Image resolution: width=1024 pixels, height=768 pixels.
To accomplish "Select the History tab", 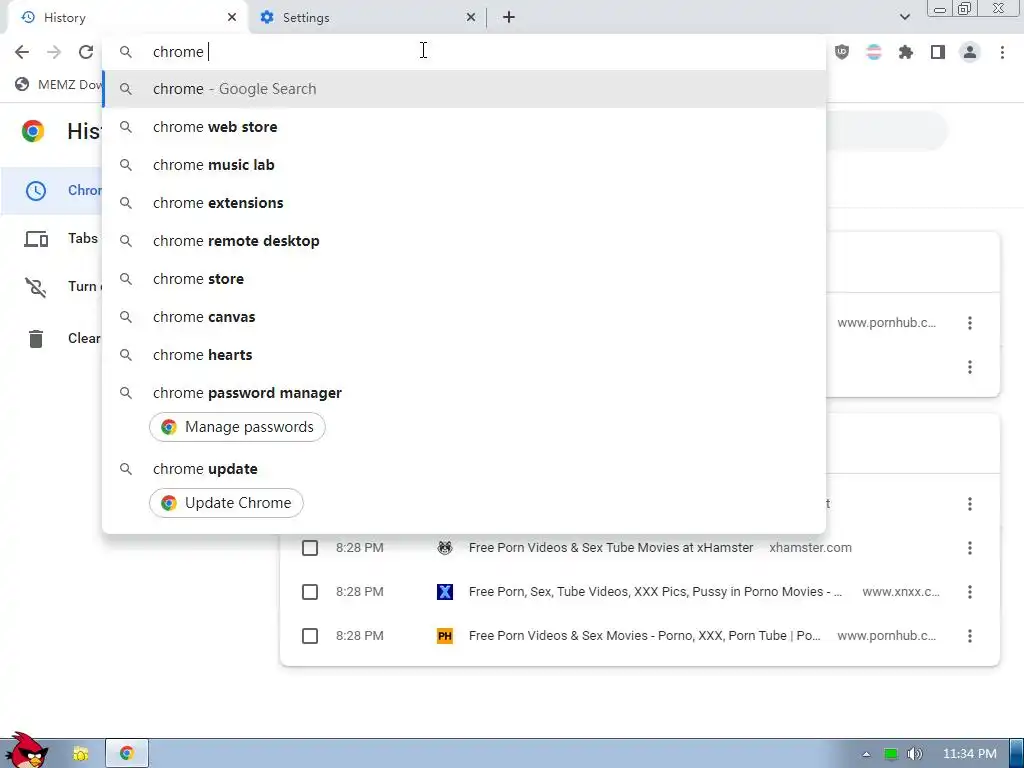I will click(x=127, y=18).
